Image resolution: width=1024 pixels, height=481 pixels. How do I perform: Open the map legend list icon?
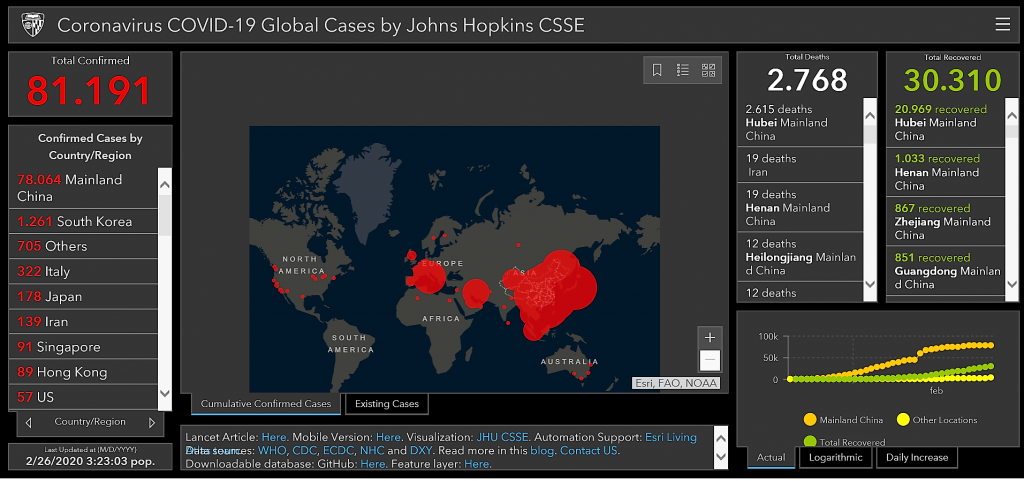coord(682,70)
